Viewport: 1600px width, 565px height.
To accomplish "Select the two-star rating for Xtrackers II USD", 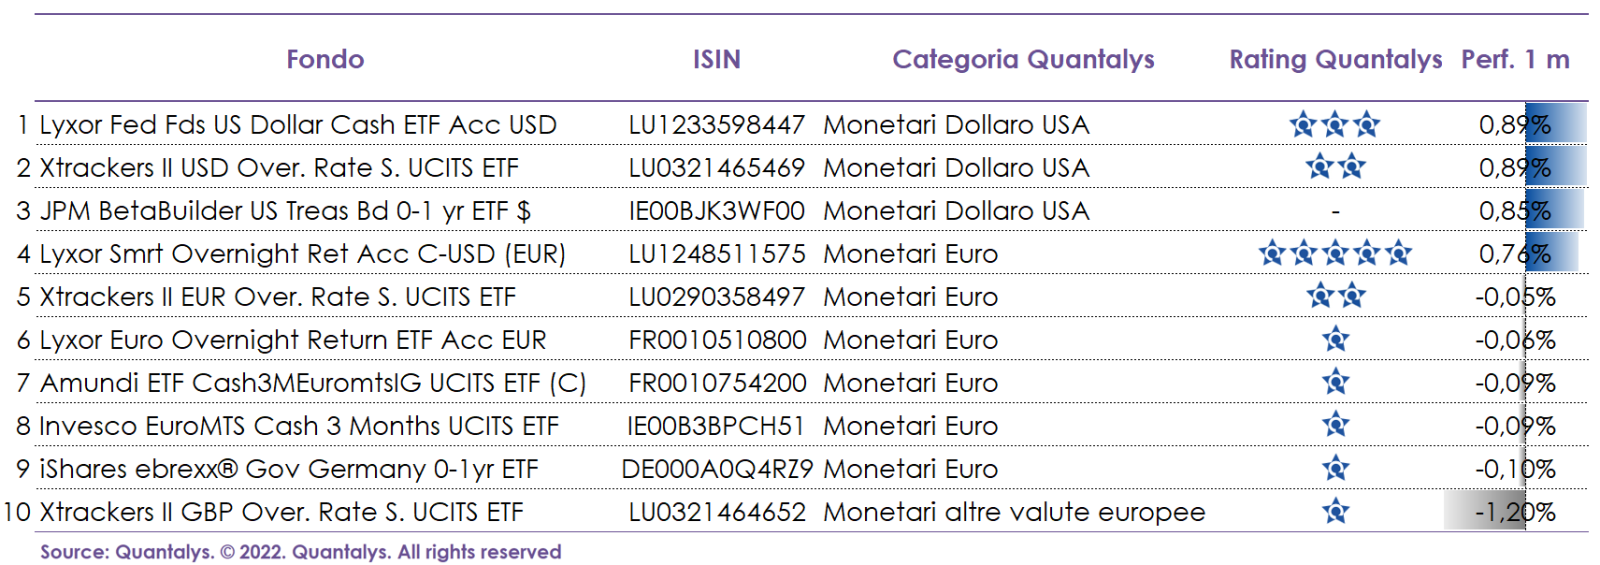I will coord(1335,167).
